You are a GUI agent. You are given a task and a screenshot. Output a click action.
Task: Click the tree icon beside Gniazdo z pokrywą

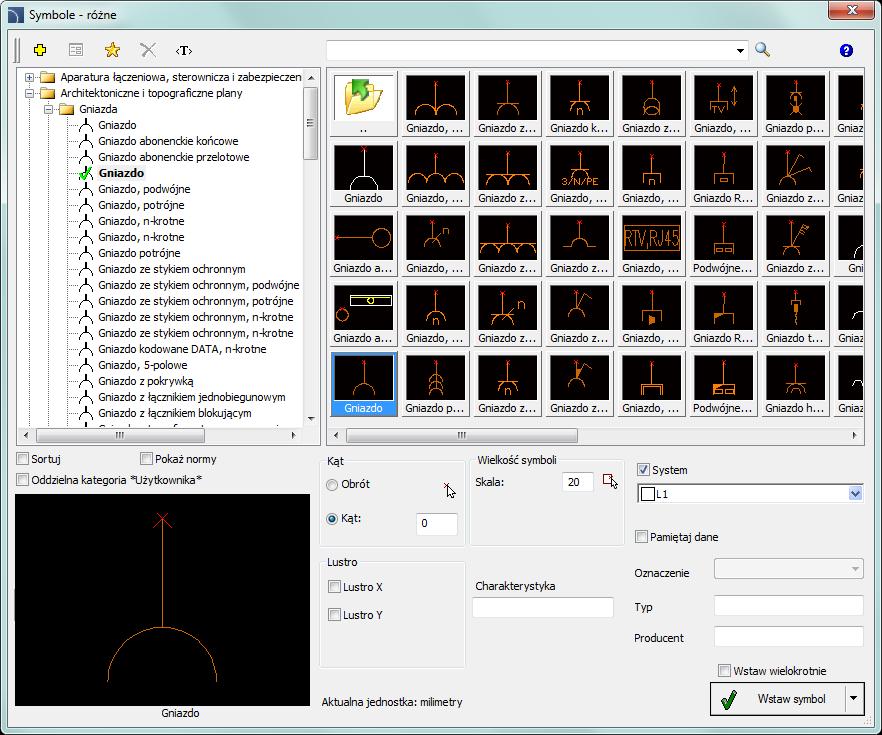tap(86, 381)
